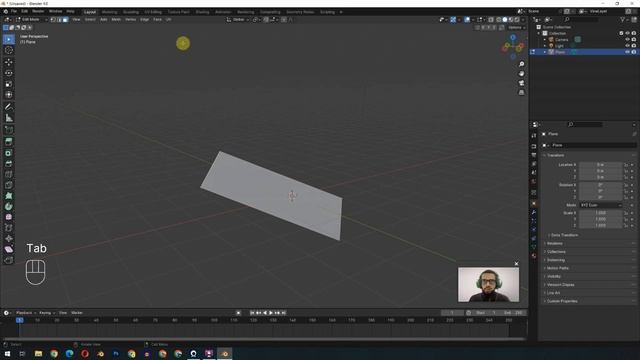Toggle Collection exclude checkbox in outliner
Viewport: 640px width, 360px height.
(622, 33)
